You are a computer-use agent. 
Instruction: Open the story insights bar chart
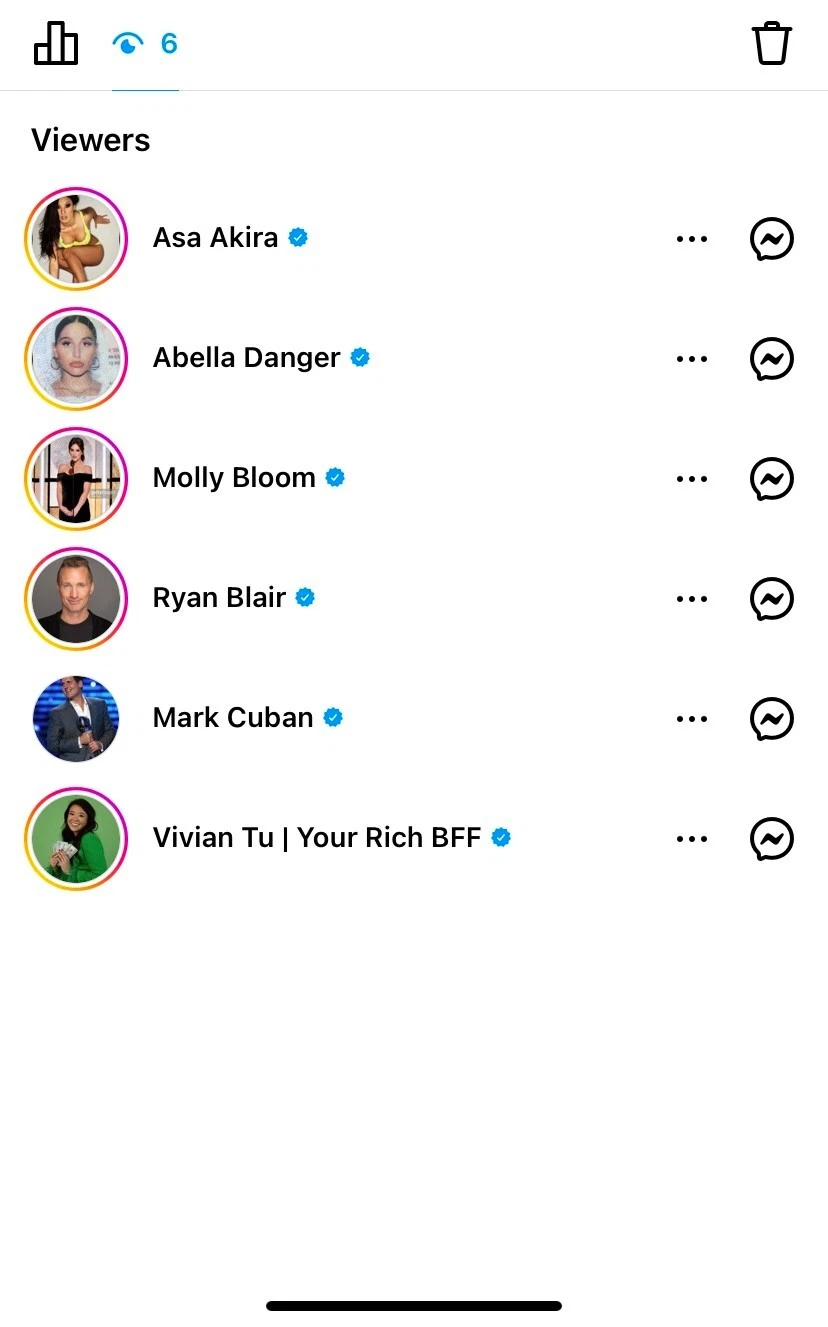56,43
